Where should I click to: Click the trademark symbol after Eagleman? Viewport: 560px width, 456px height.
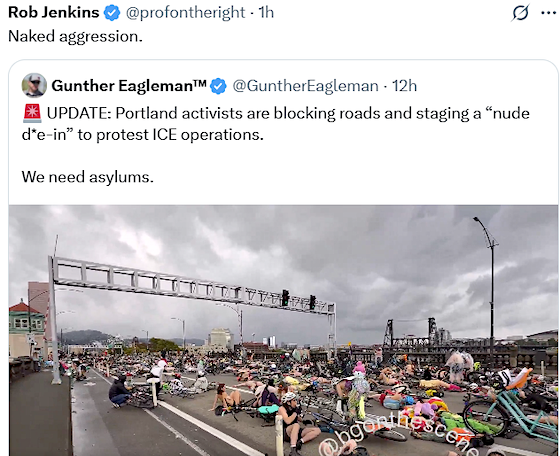(200, 83)
